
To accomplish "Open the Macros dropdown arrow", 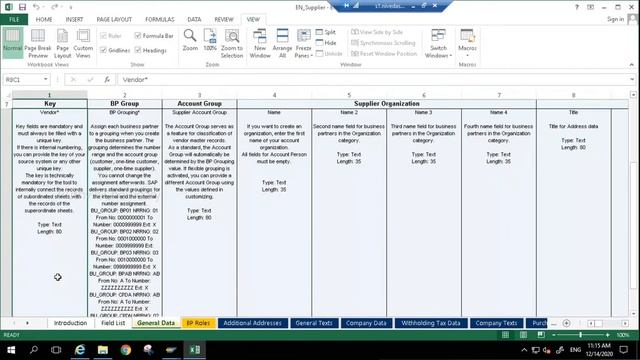I will [467, 56].
